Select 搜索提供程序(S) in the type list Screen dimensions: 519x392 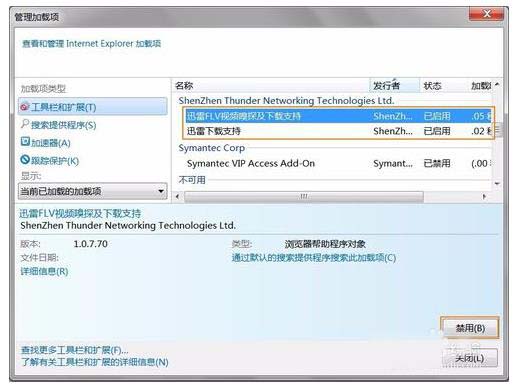[x=63, y=125]
